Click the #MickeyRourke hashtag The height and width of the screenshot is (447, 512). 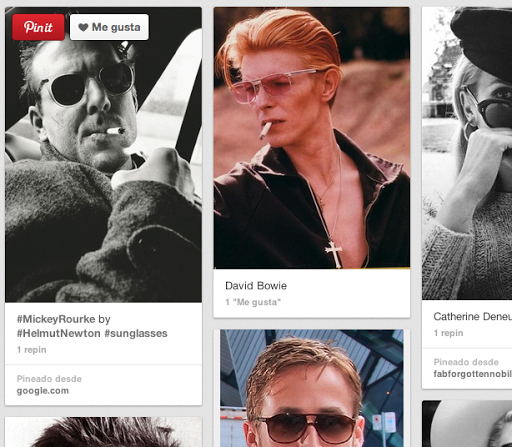click(x=56, y=319)
